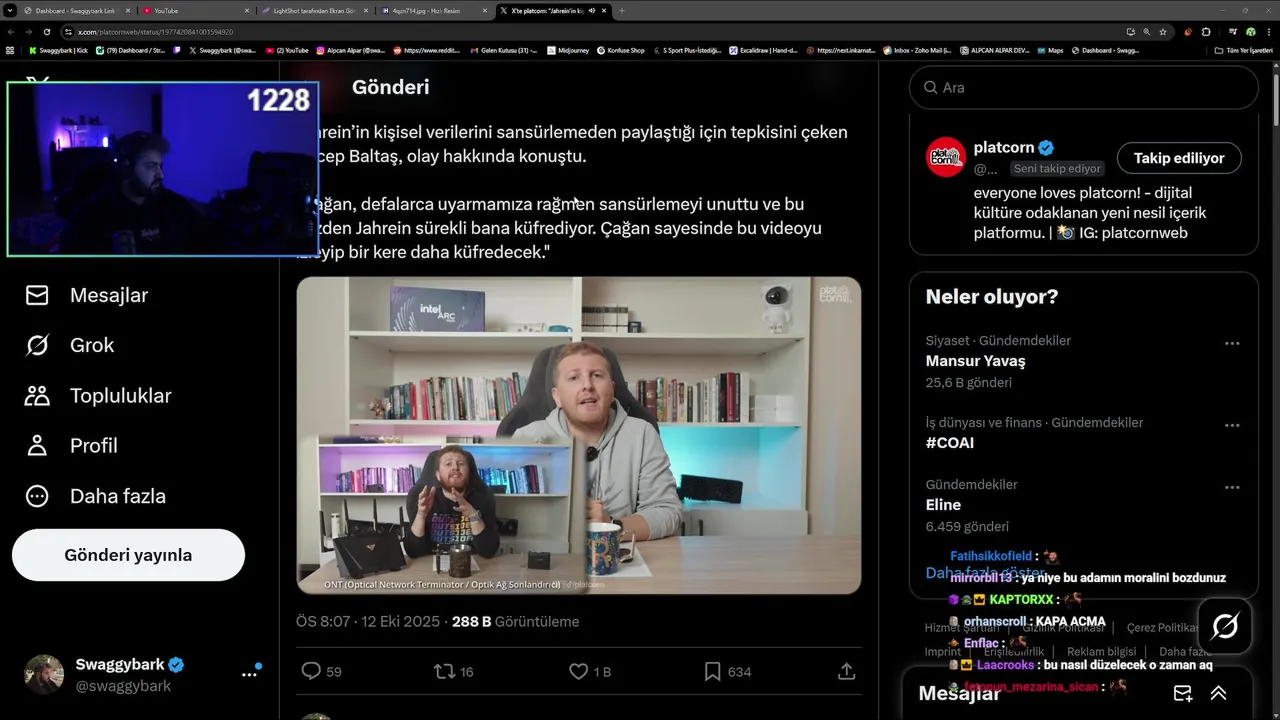The height and width of the screenshot is (720, 1280).
Task: Click the reply icon with 59 comments
Action: [321, 671]
